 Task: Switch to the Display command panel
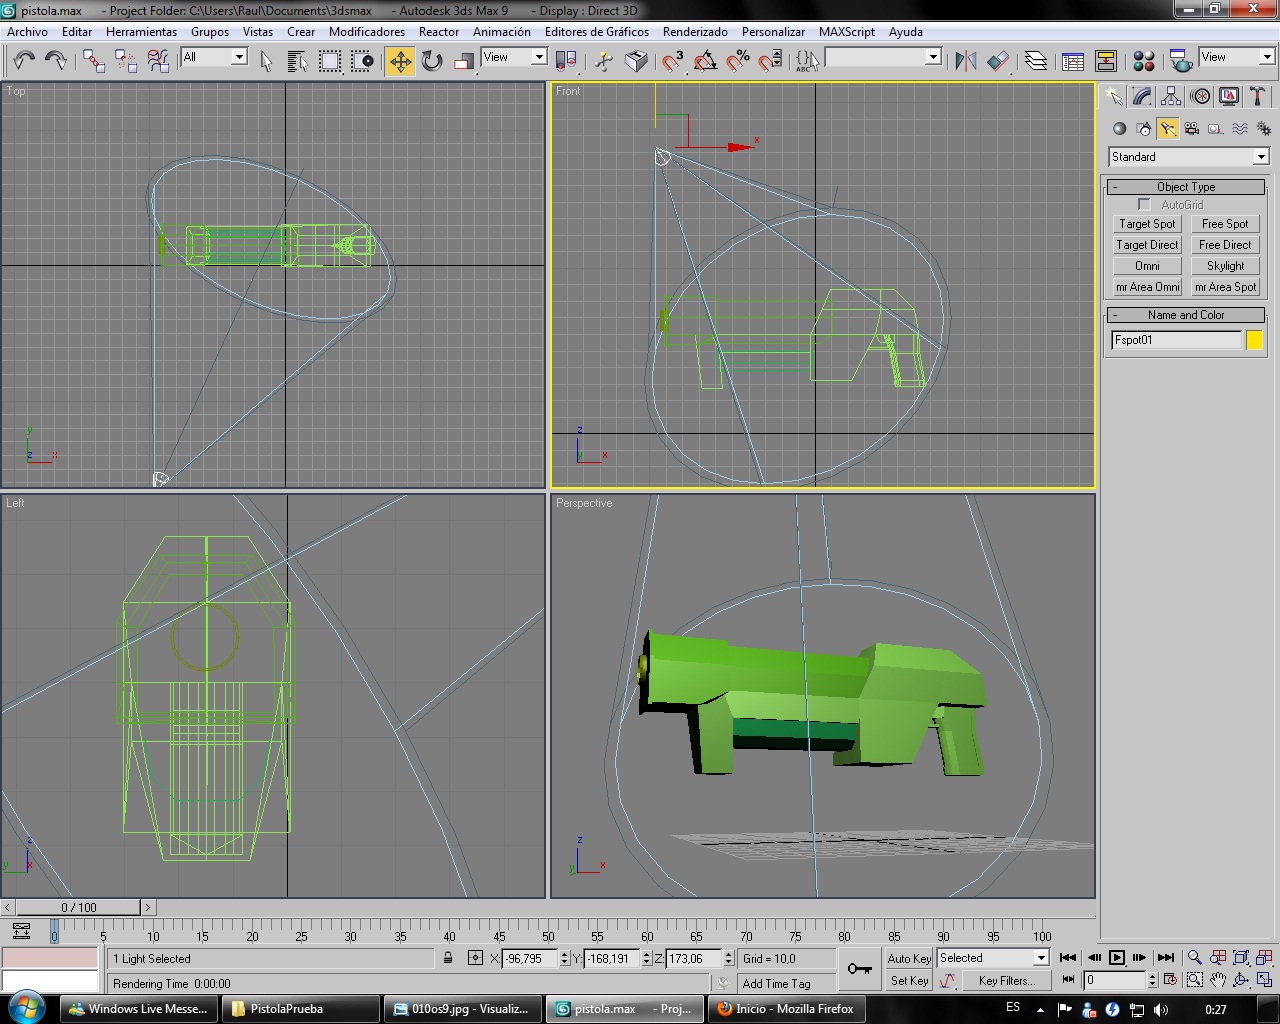(1229, 96)
